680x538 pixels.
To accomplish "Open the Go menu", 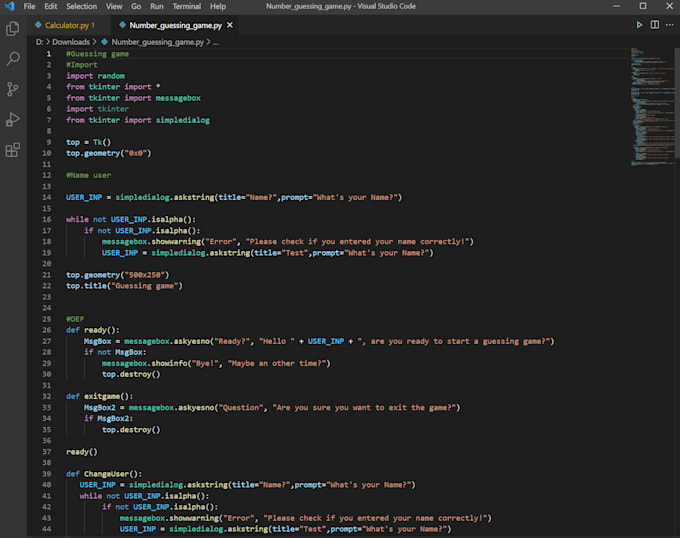I will pos(136,6).
